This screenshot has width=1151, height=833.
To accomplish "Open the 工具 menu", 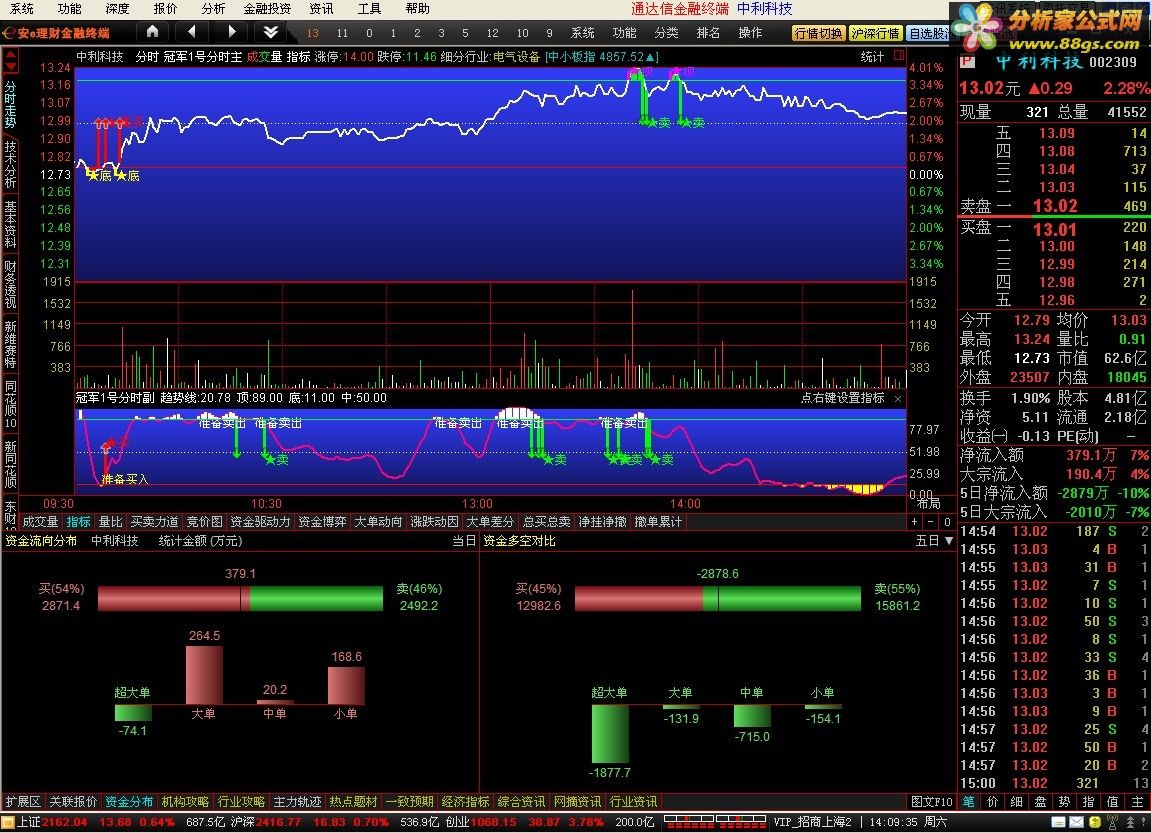I will click(x=369, y=9).
